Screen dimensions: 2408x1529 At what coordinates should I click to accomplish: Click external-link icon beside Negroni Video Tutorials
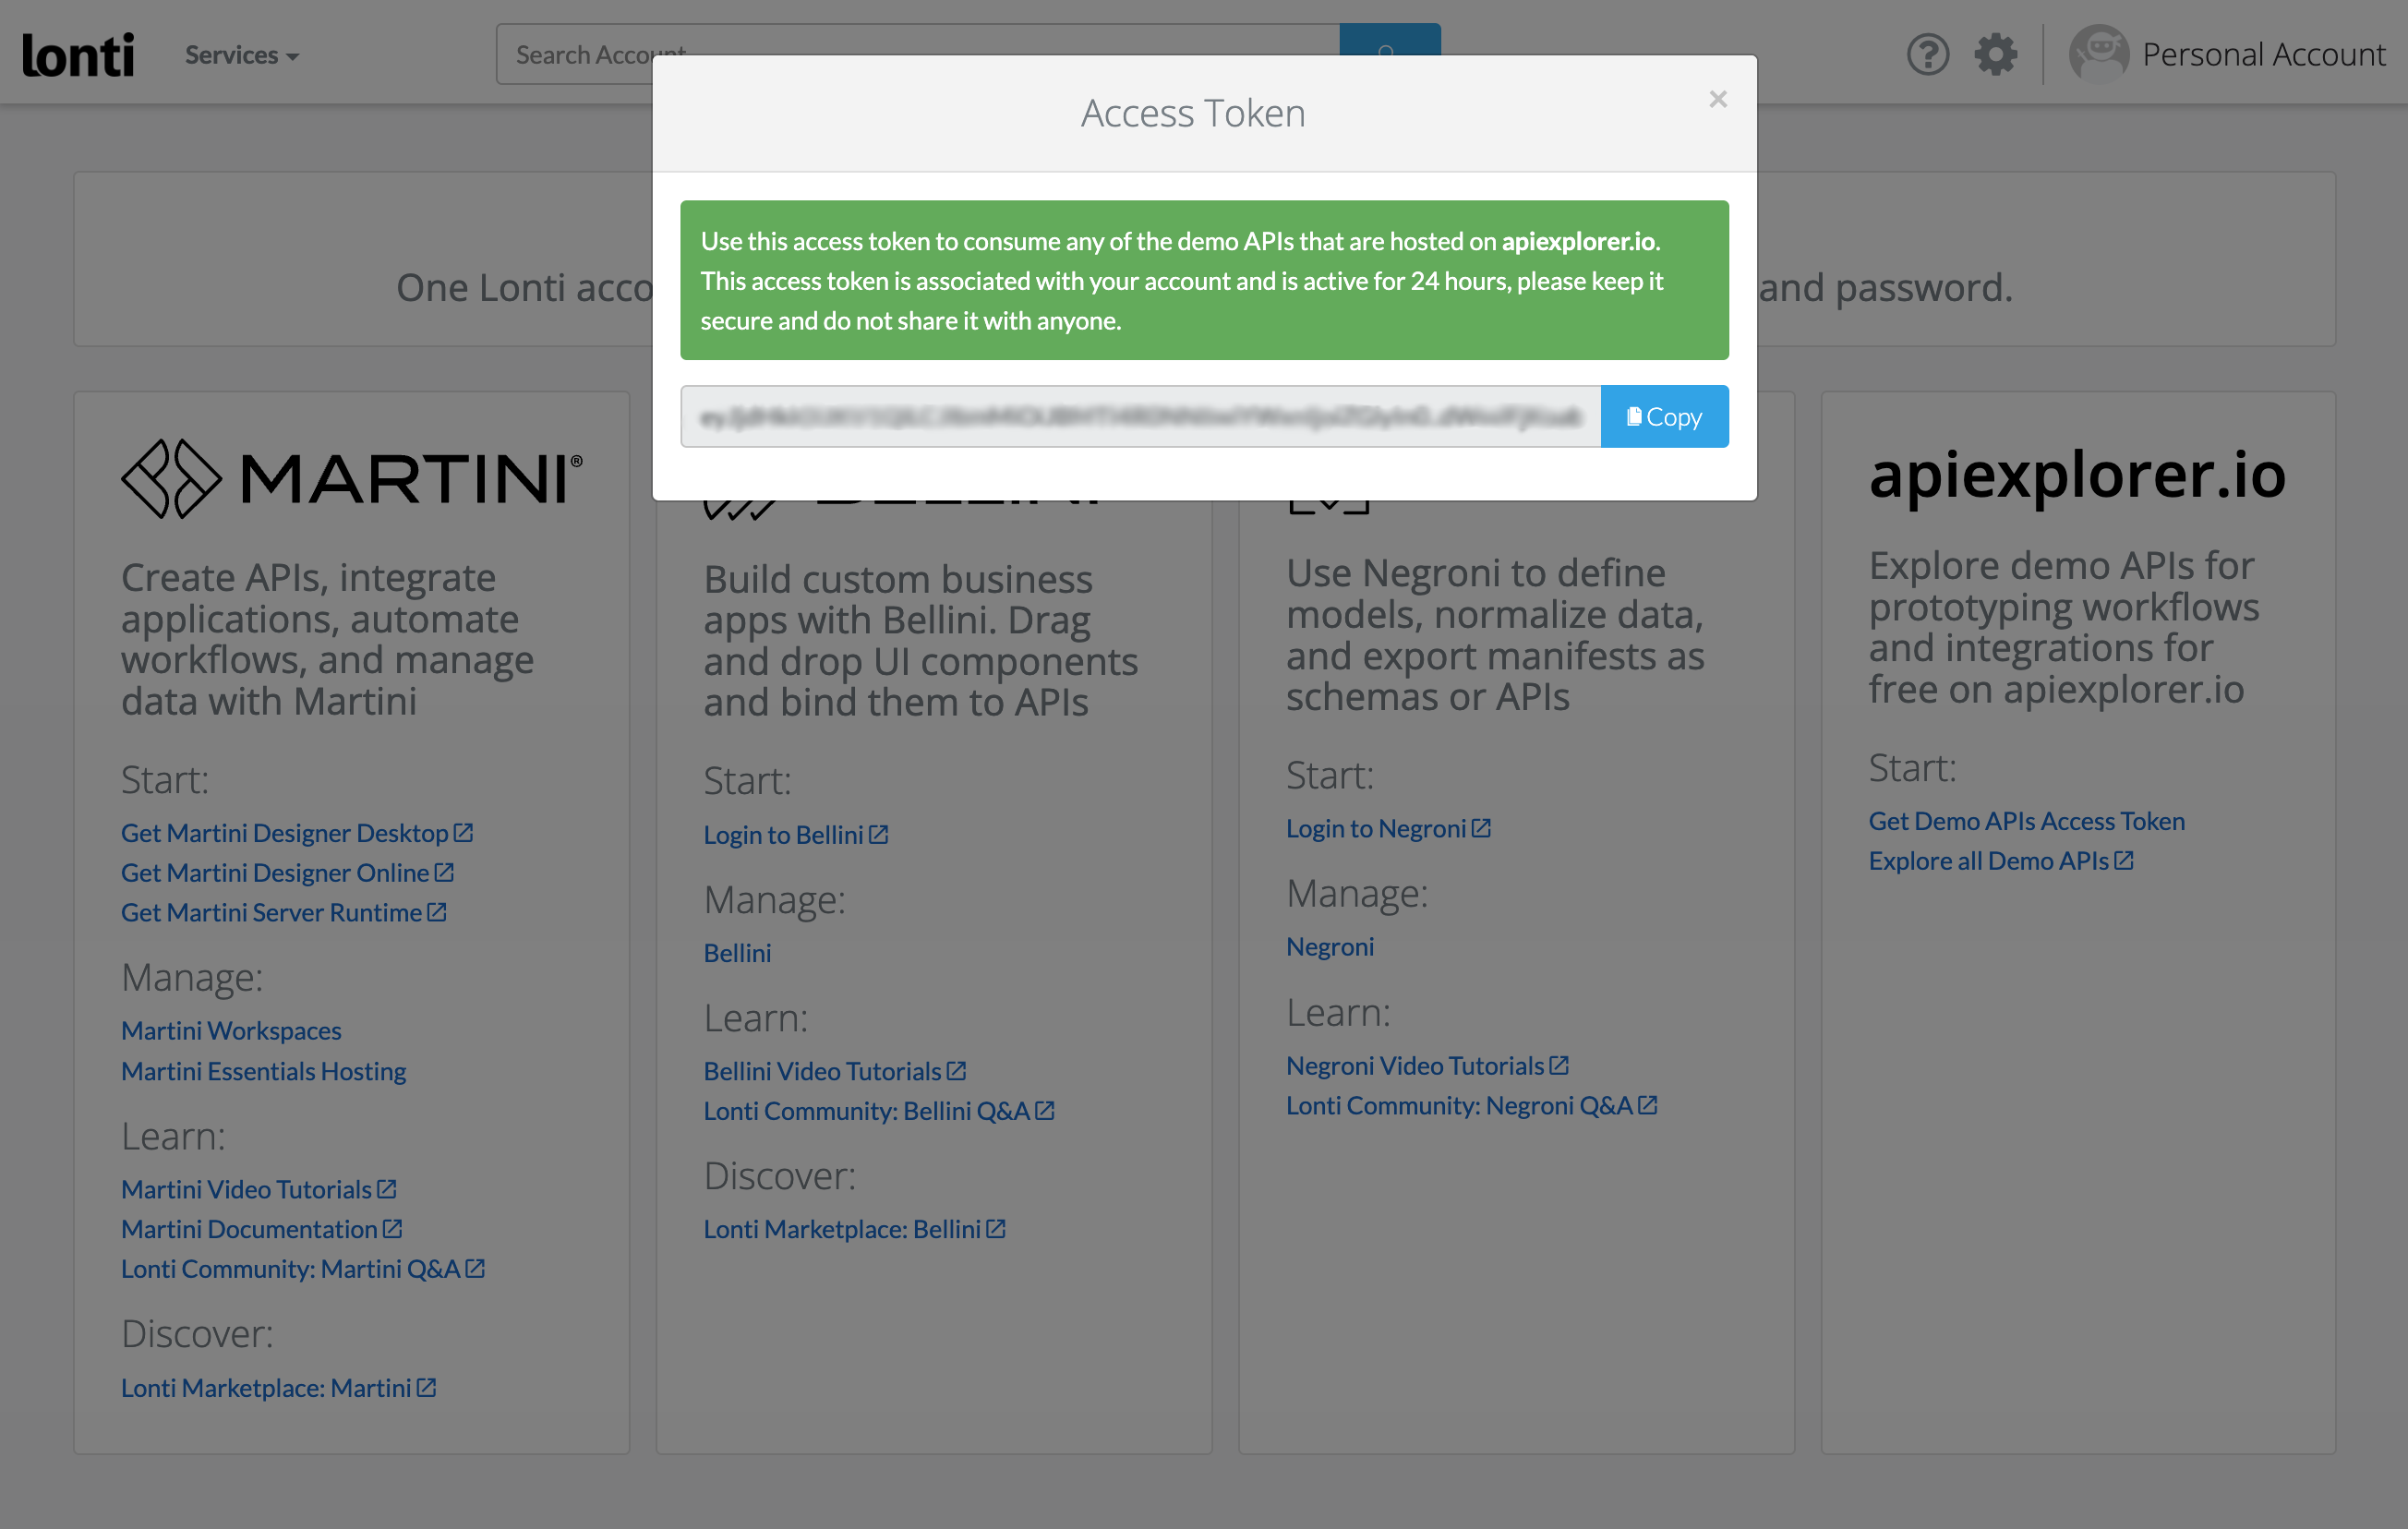click(x=1558, y=1065)
